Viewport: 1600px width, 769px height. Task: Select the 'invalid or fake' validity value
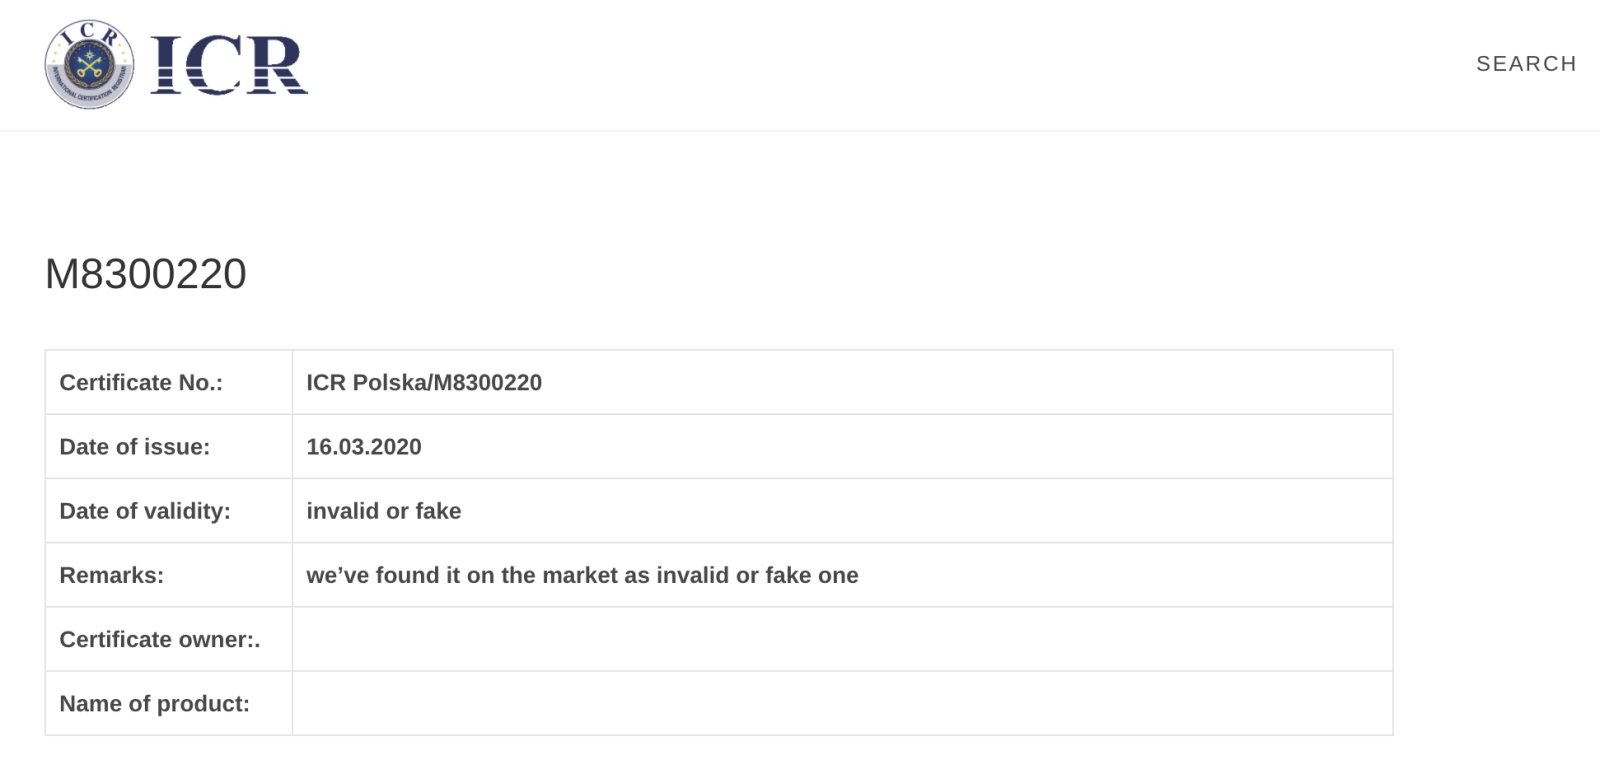[x=384, y=511]
